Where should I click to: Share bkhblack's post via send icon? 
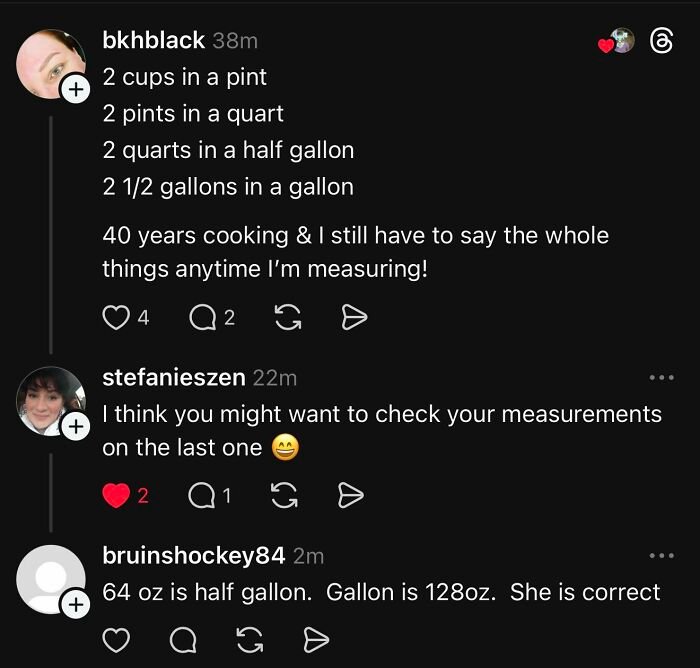355,317
